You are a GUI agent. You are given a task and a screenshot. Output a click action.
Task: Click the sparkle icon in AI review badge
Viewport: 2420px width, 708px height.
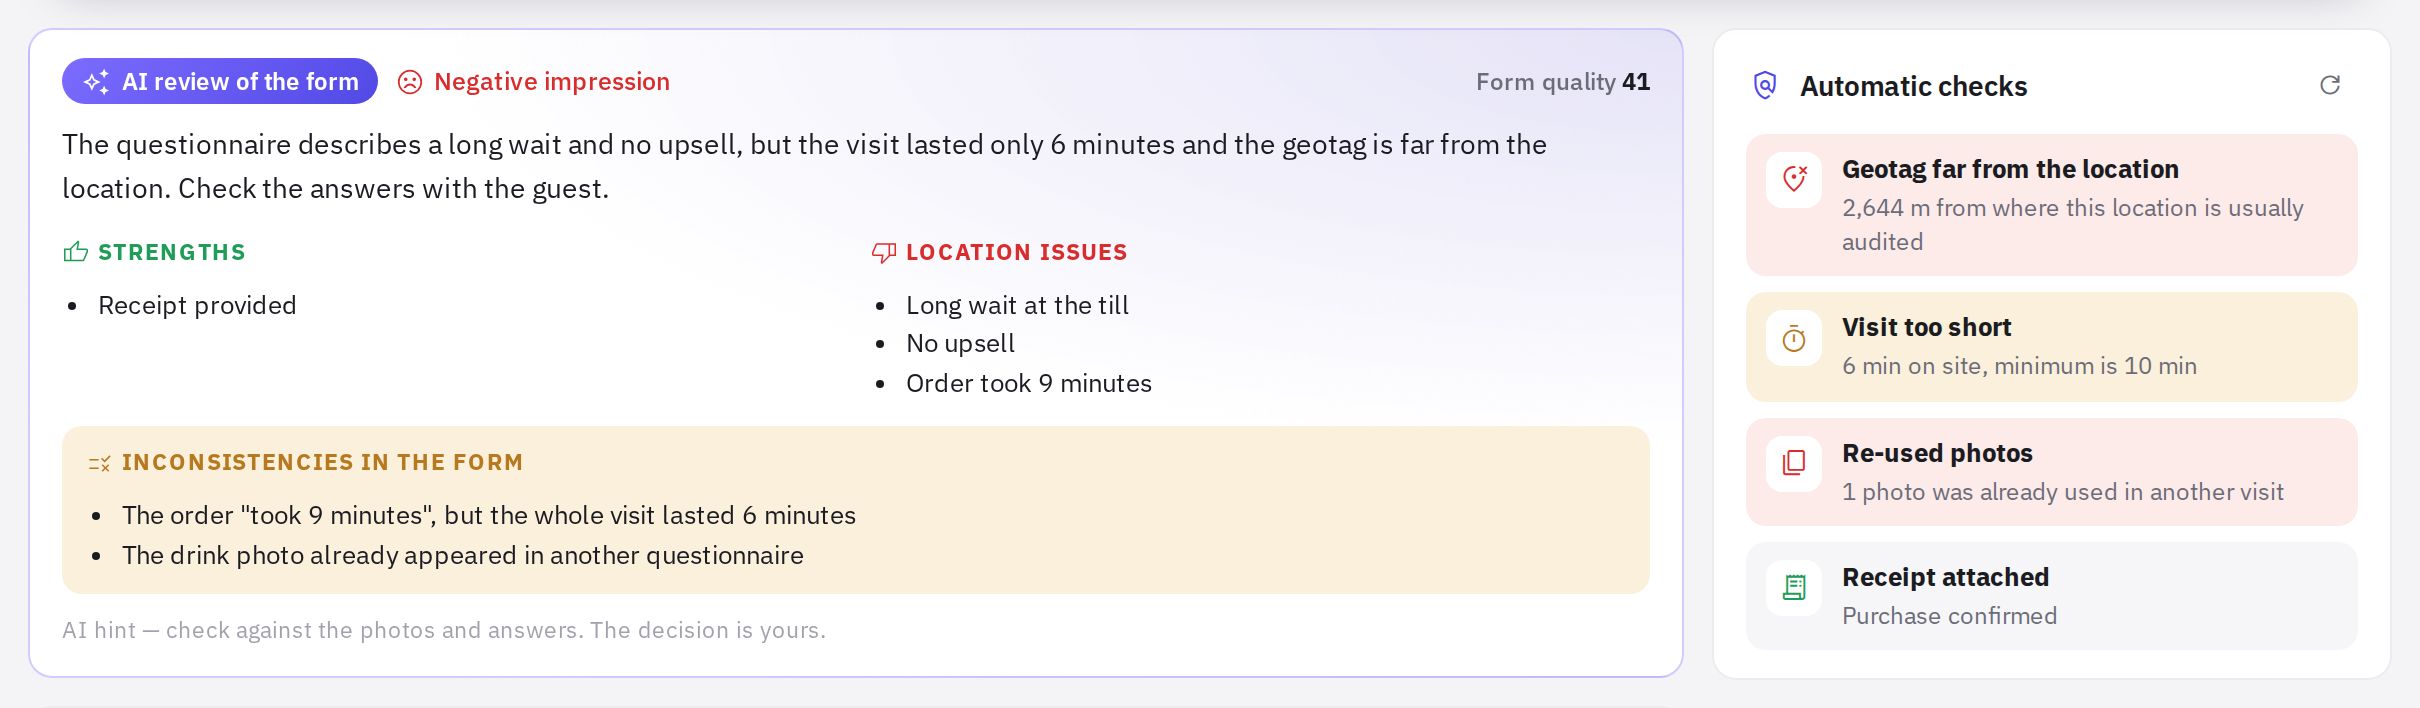point(96,82)
